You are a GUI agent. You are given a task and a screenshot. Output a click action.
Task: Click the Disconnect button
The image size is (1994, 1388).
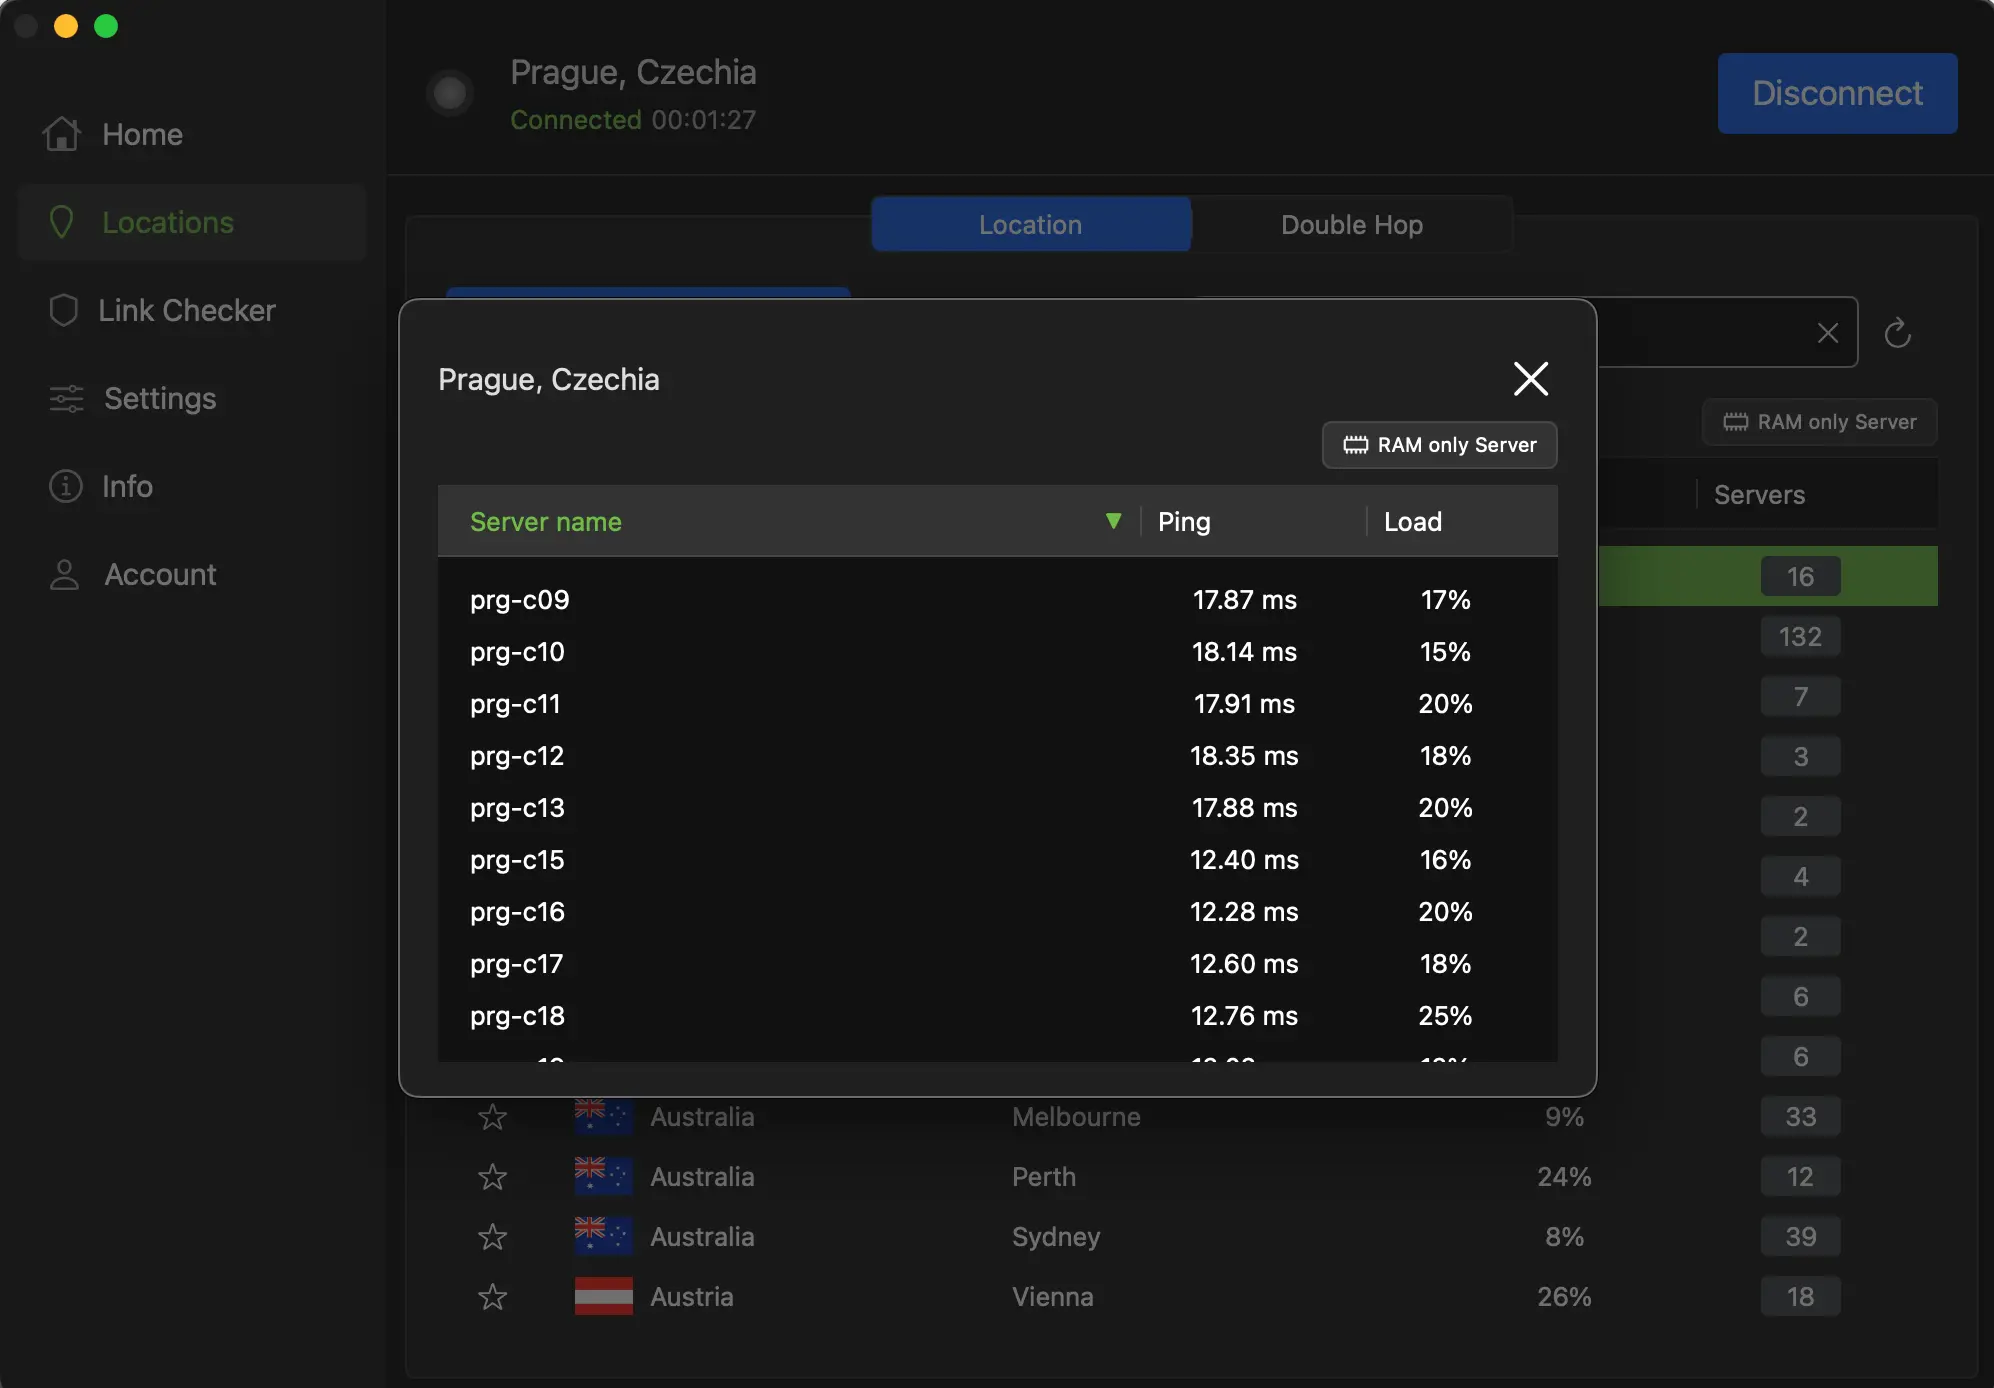1836,93
